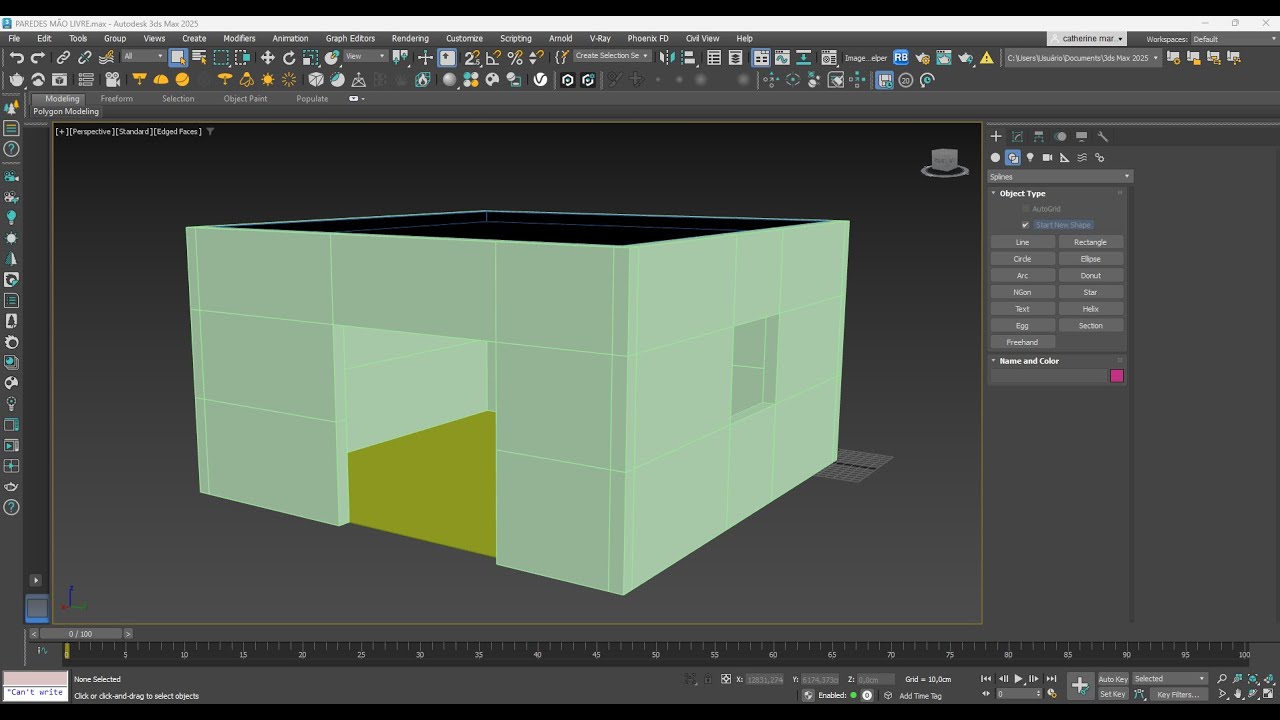
Task: Click the Rectangle spline button
Action: click(1090, 242)
